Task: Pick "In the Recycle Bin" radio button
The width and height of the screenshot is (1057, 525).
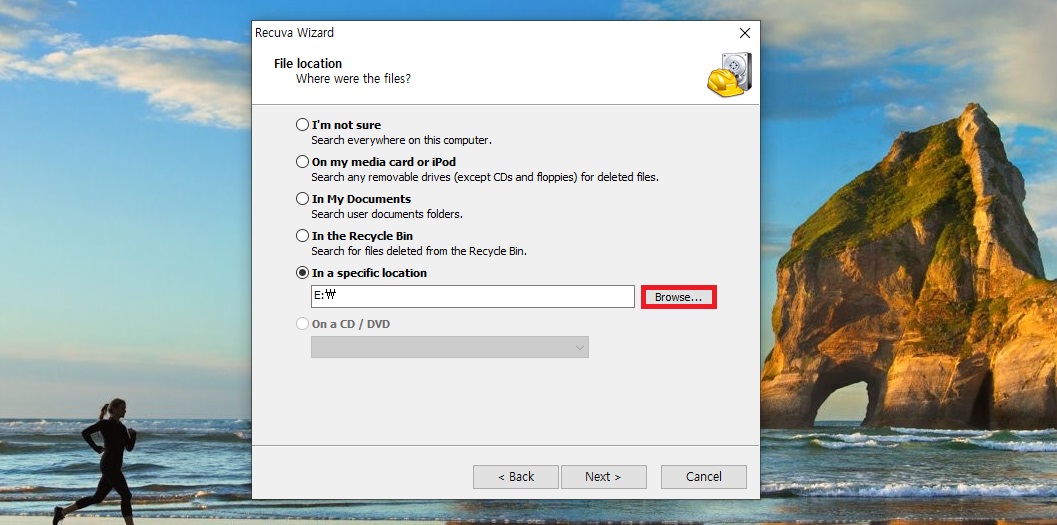Action: [303, 236]
